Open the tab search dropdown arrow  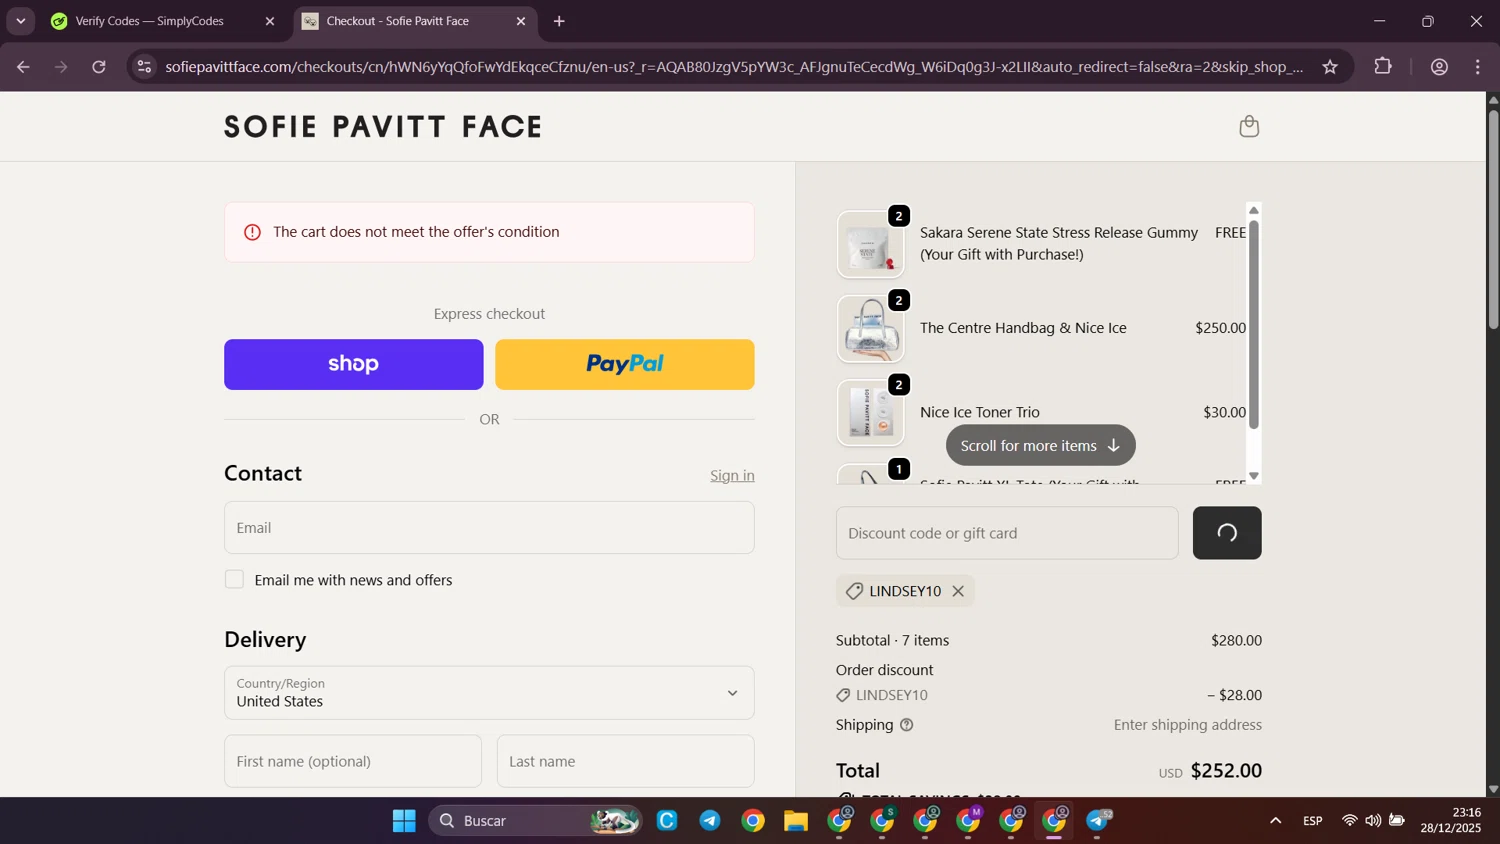[x=20, y=21]
